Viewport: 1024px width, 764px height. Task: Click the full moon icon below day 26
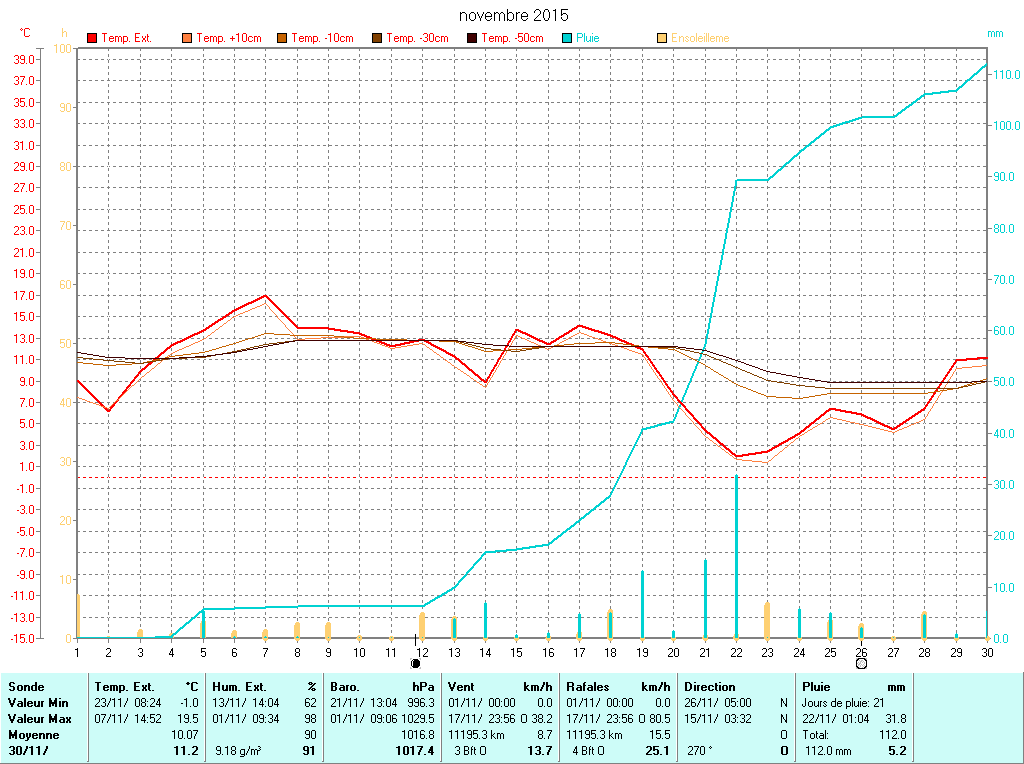click(861, 663)
